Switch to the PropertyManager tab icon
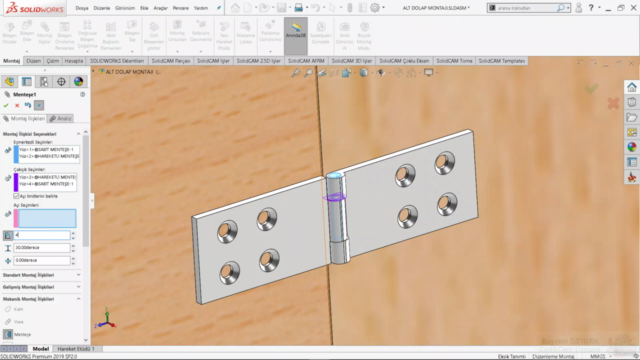The height and width of the screenshot is (360, 640). 27,82
